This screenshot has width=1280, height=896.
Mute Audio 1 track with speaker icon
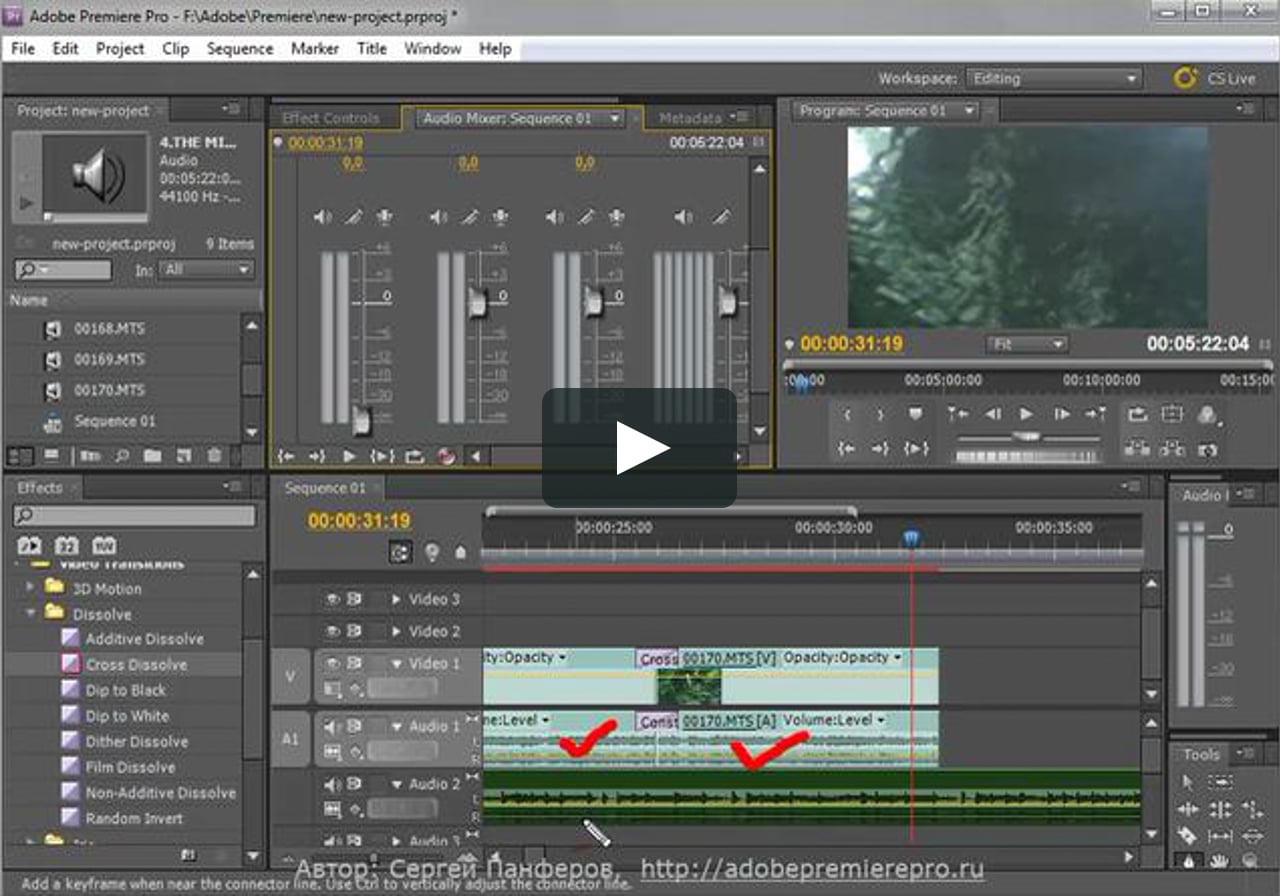click(x=333, y=726)
